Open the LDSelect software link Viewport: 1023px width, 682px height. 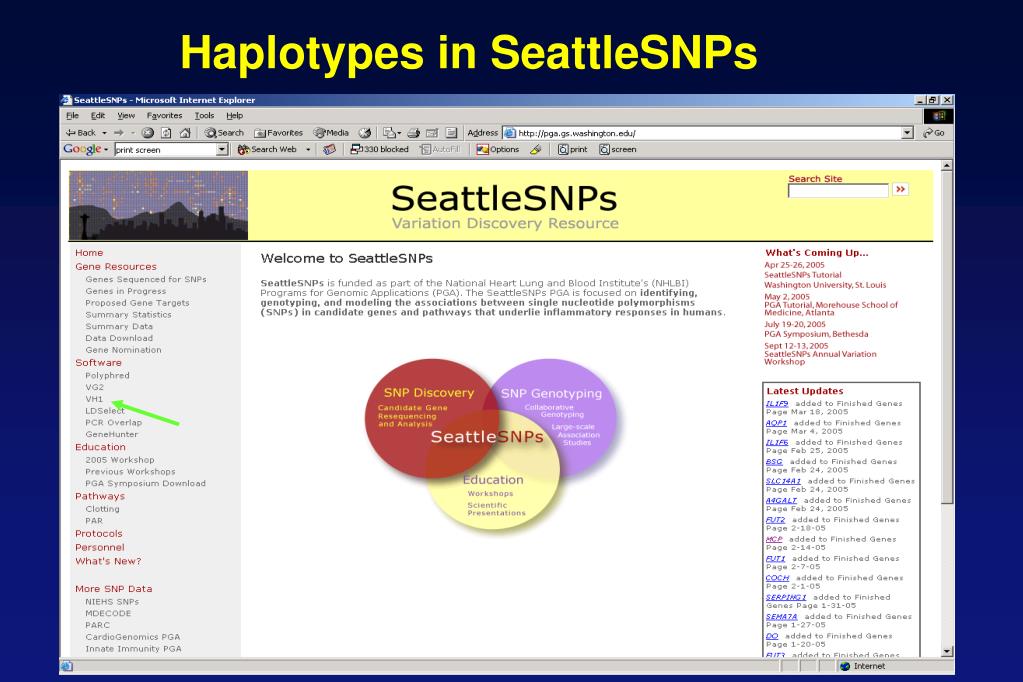pos(104,411)
